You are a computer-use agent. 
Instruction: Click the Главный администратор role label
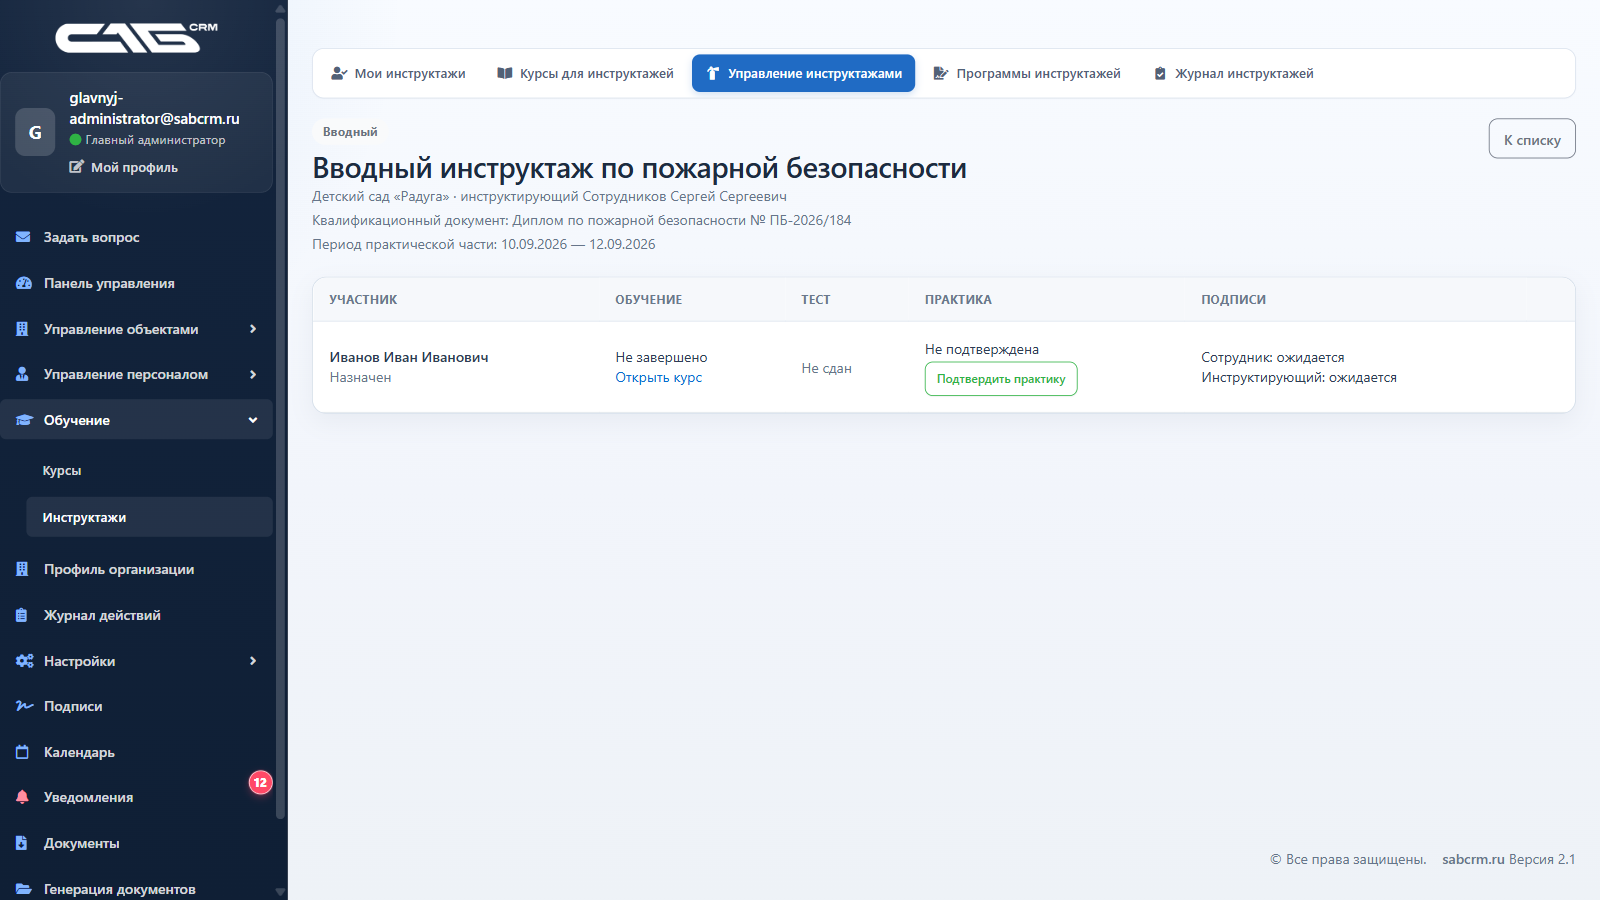155,140
